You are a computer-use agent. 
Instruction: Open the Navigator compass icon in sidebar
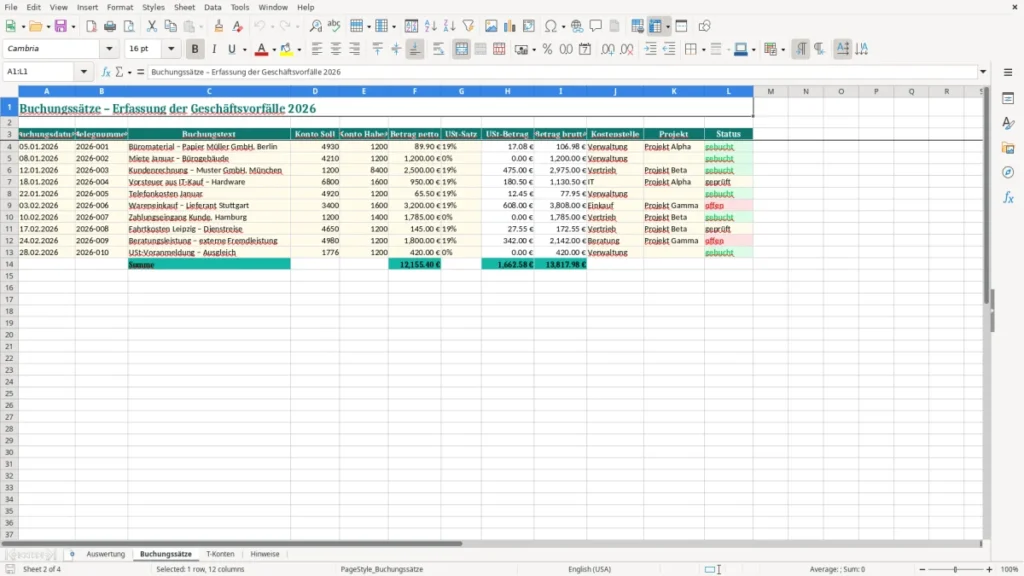click(x=1008, y=172)
